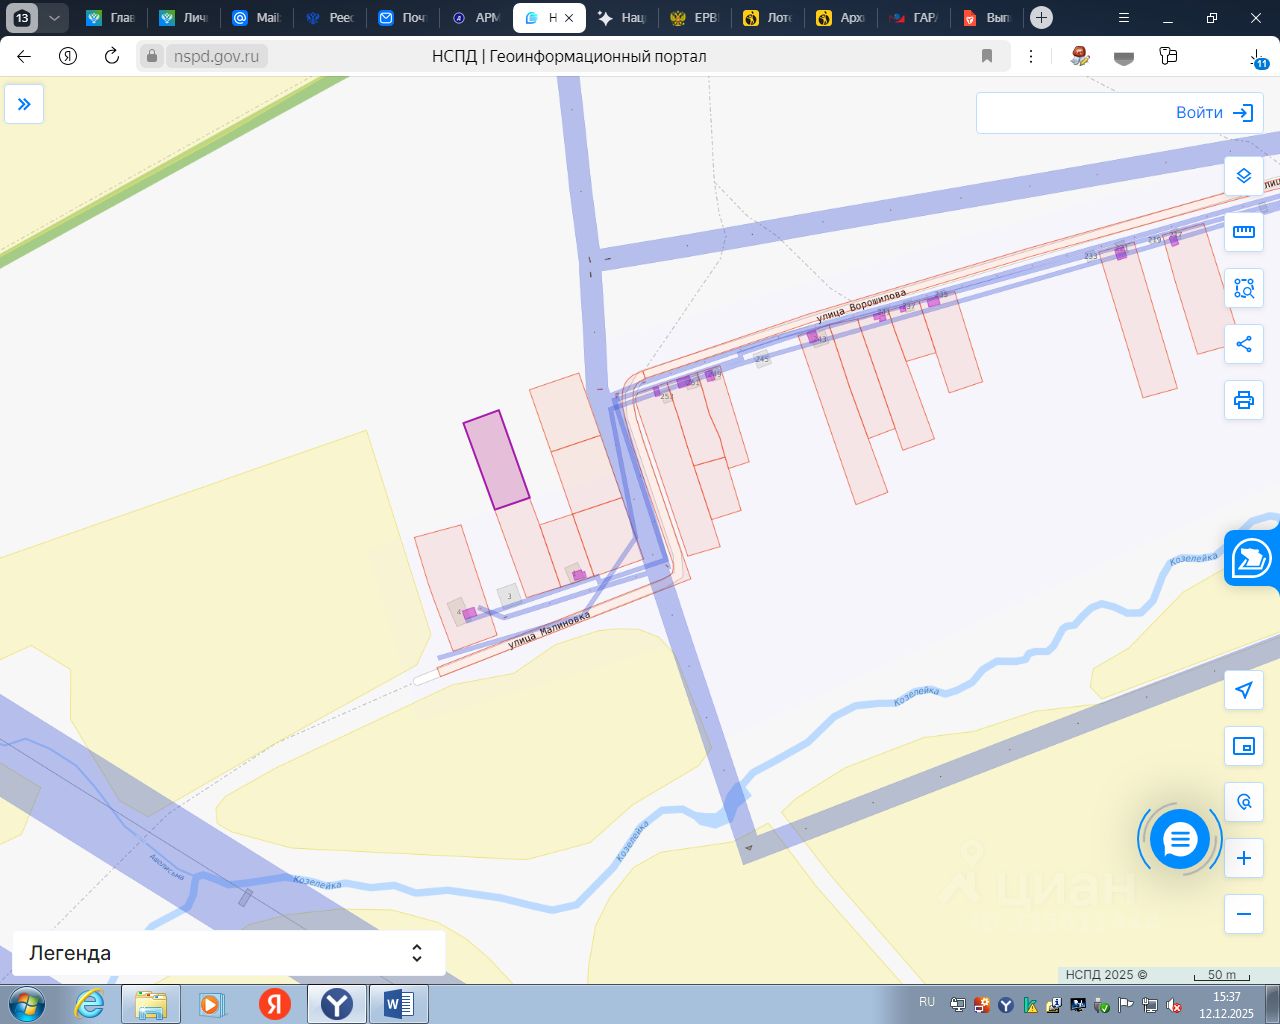
Task: Reload the НСПД page
Action: (x=112, y=56)
